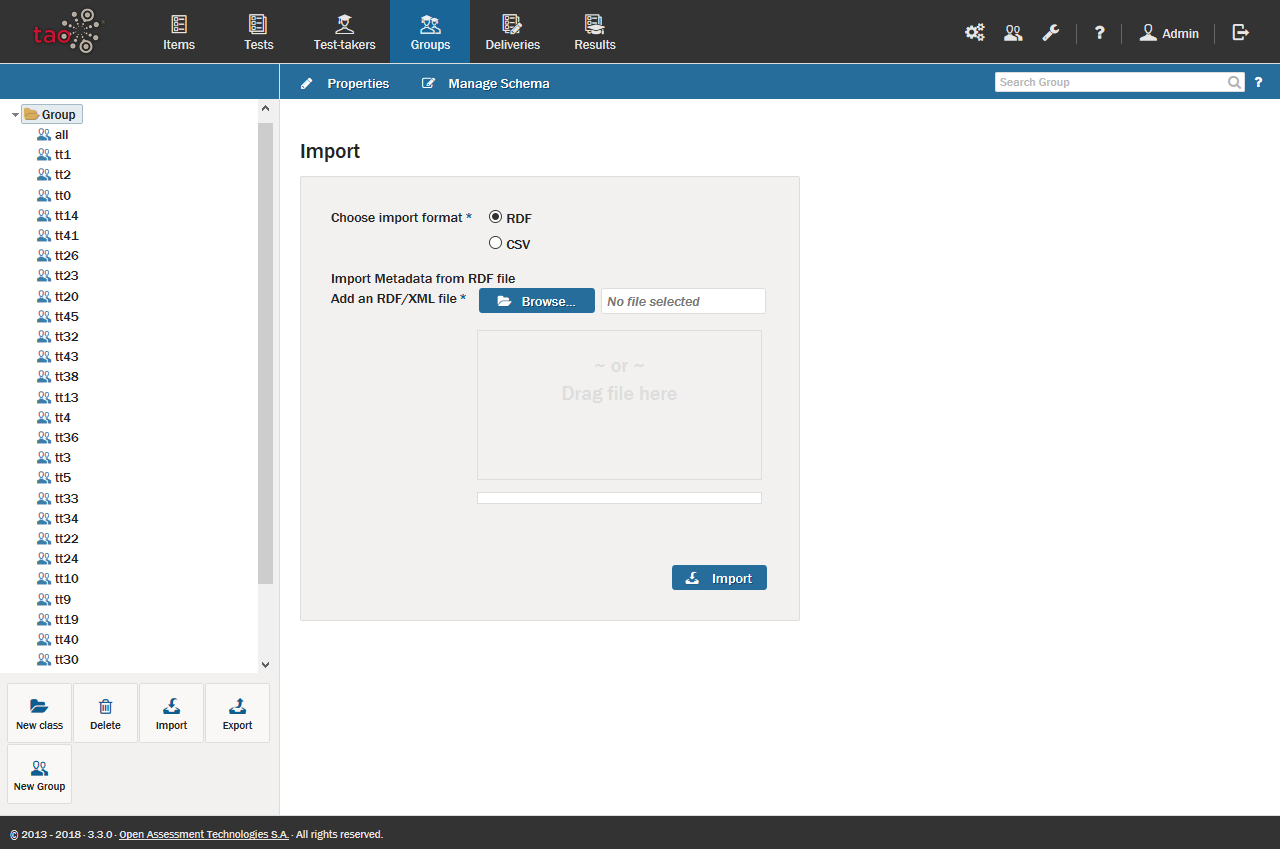Click the wrench tools icon
The image size is (1280, 849).
[x=1050, y=33]
